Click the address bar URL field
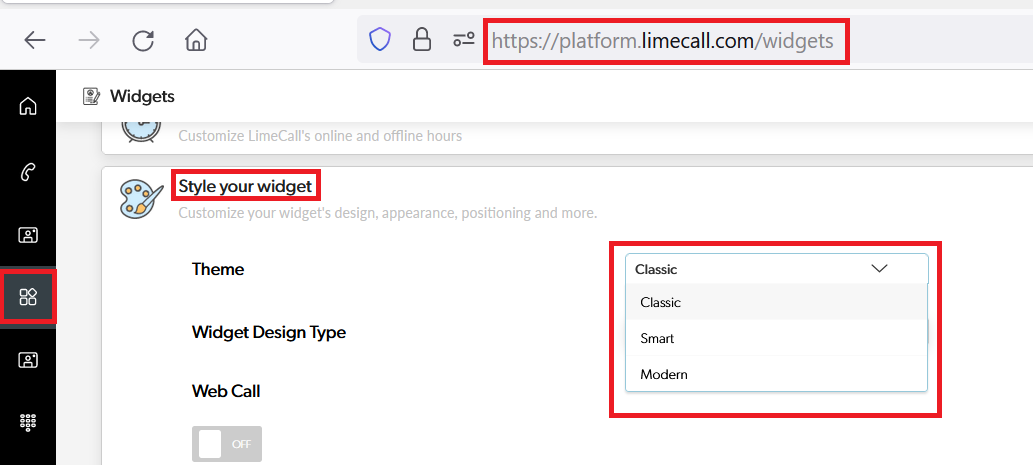 662,42
